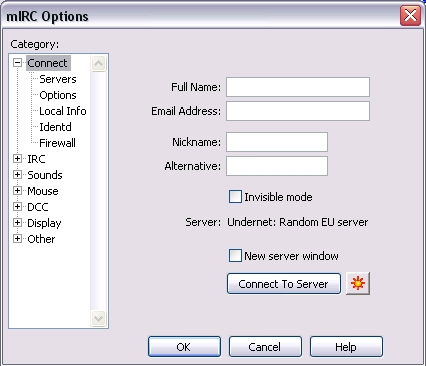The height and width of the screenshot is (366, 426).
Task: Click the Connect To Server button
Action: (x=284, y=284)
